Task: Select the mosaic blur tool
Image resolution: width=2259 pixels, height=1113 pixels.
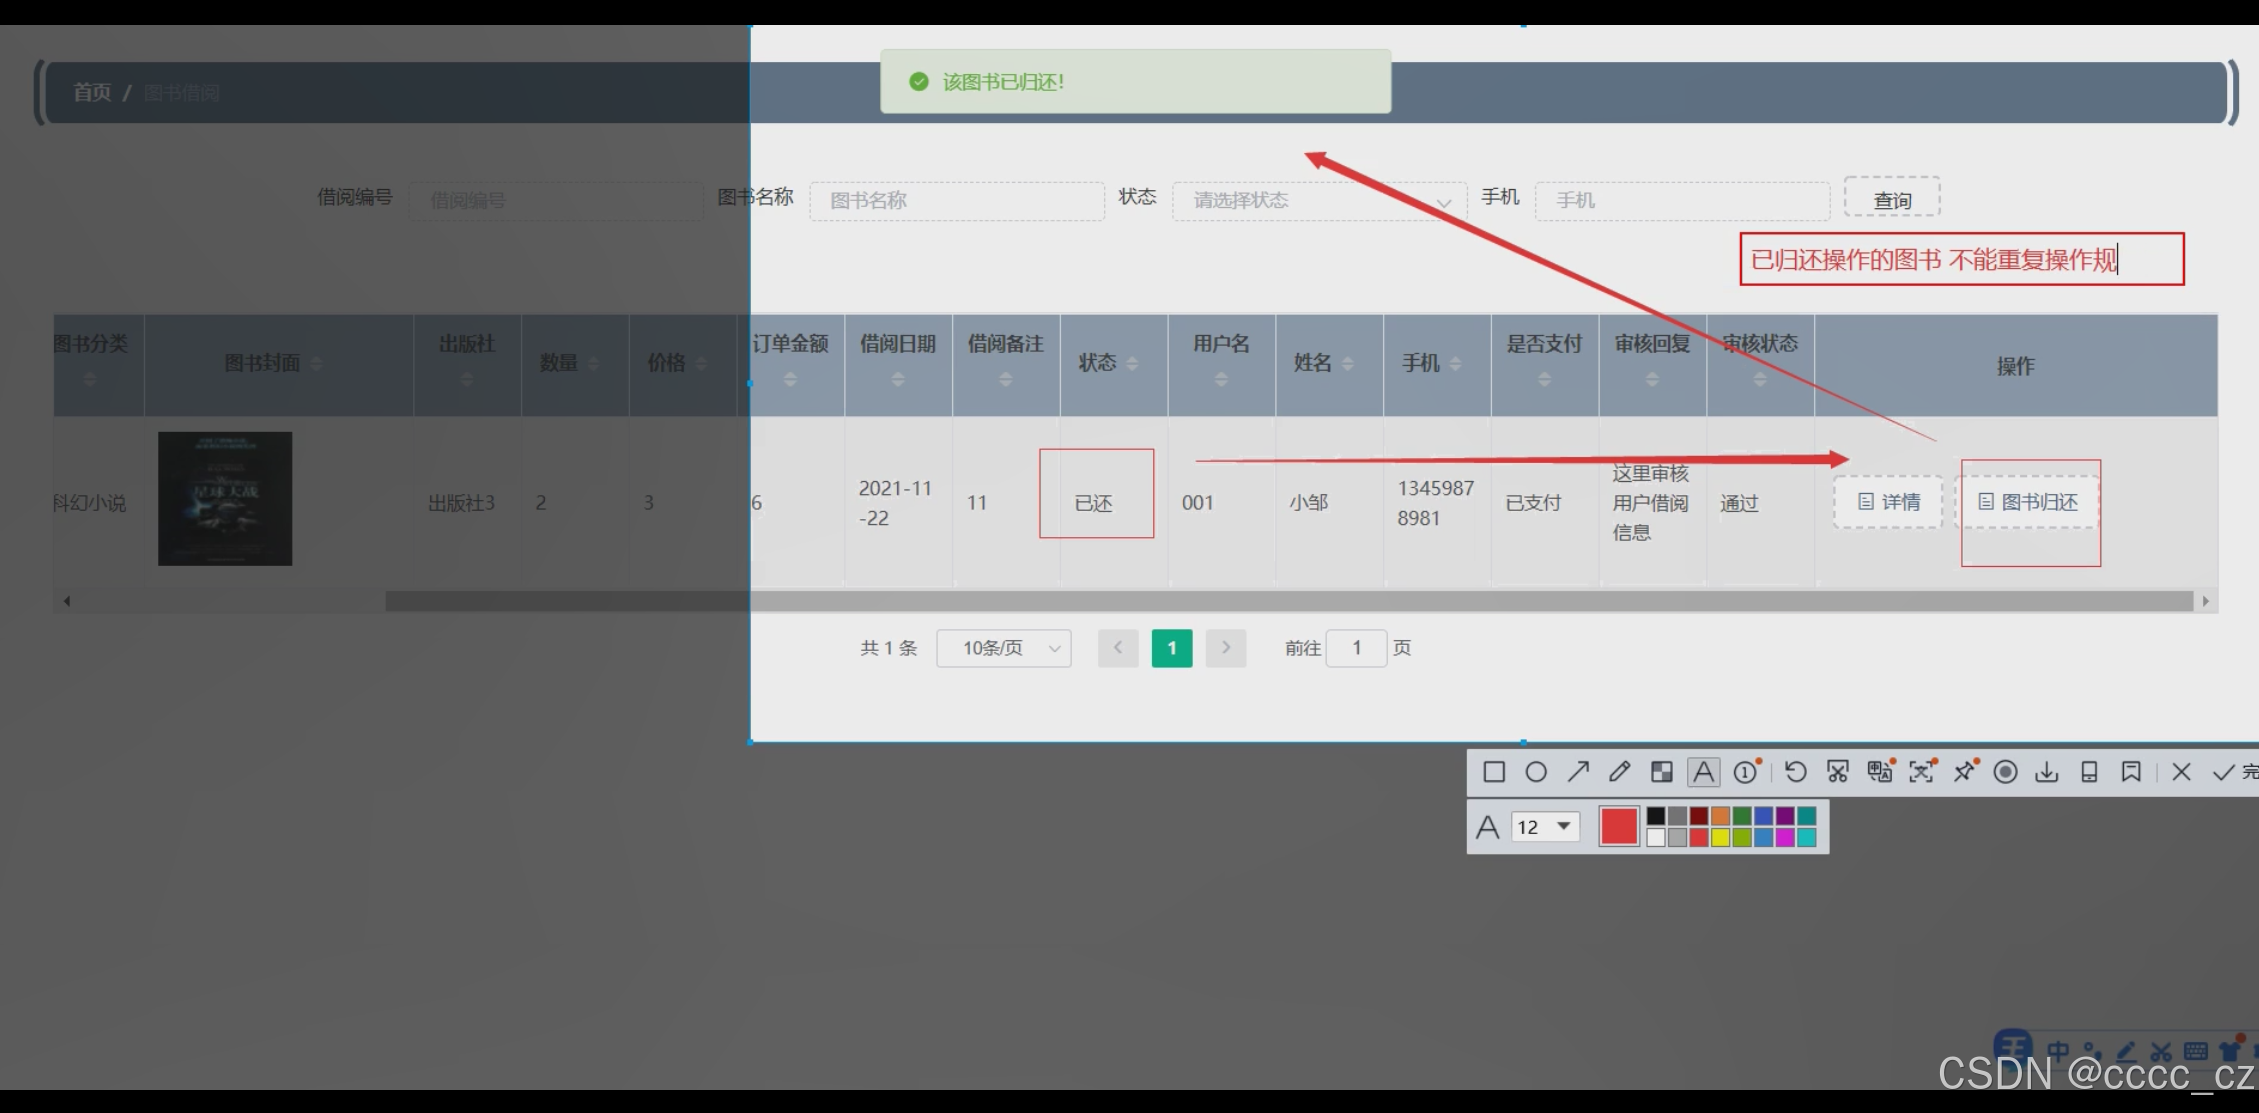Action: click(1661, 772)
